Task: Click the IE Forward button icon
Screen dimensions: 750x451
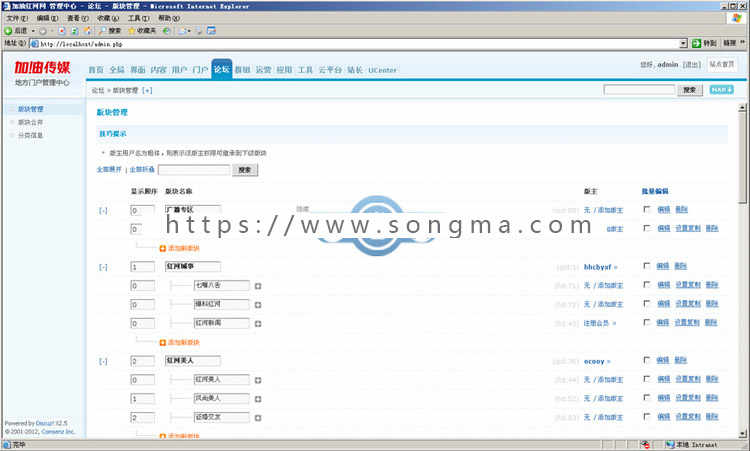Action: click(x=43, y=31)
